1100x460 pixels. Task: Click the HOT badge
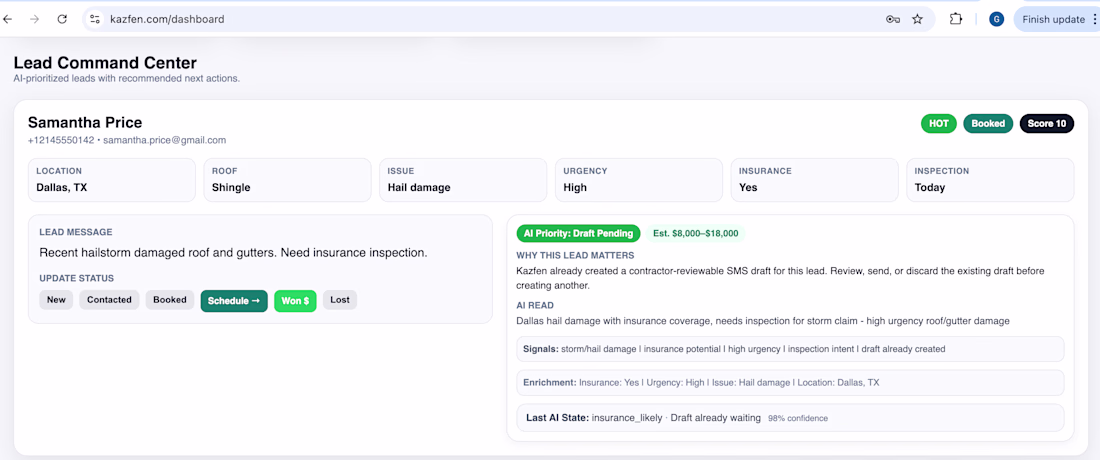tap(939, 123)
